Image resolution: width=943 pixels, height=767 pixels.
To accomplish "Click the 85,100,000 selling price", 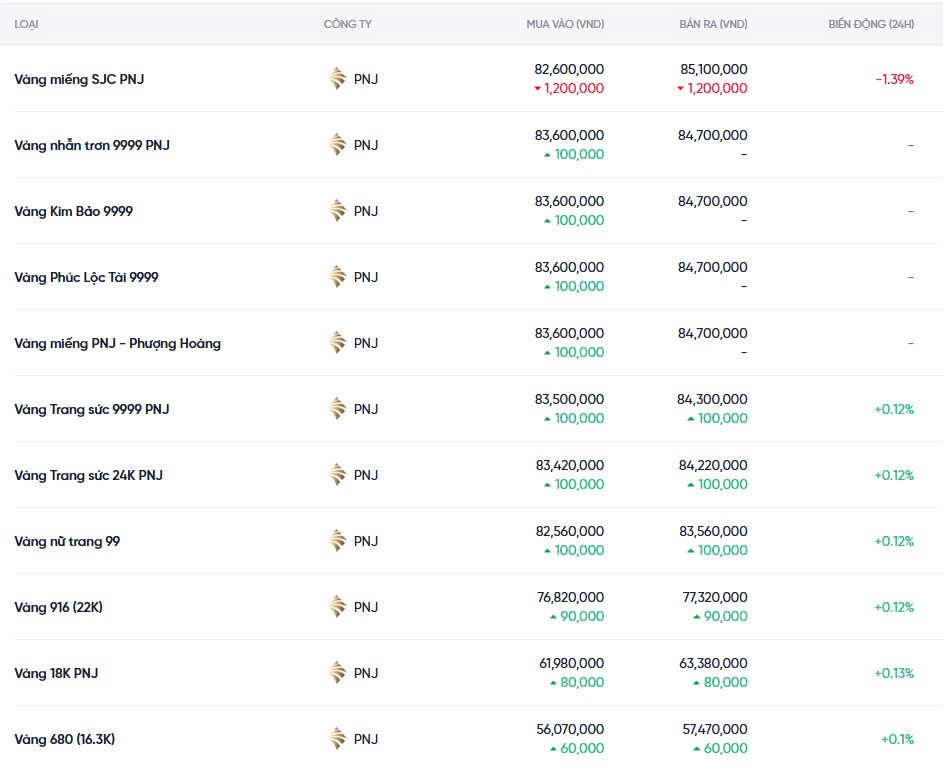I will pos(712,70).
